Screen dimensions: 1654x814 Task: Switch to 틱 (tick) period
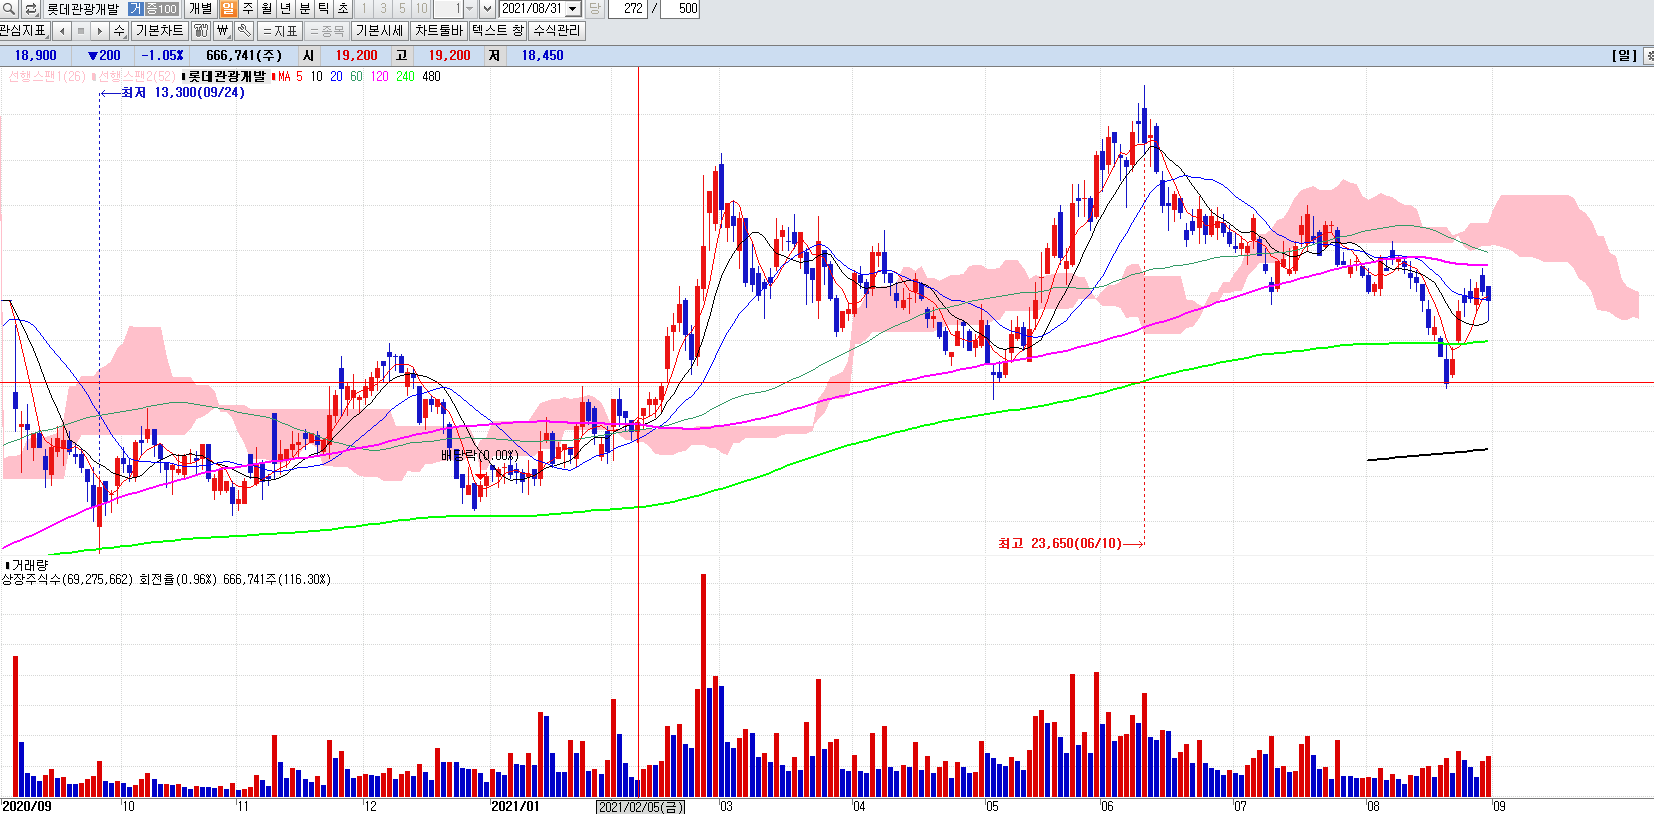click(x=324, y=9)
